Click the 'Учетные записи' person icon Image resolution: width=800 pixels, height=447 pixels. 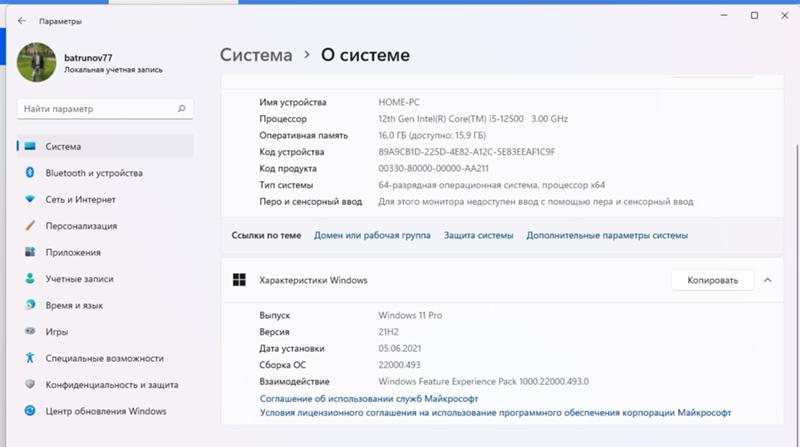30,279
